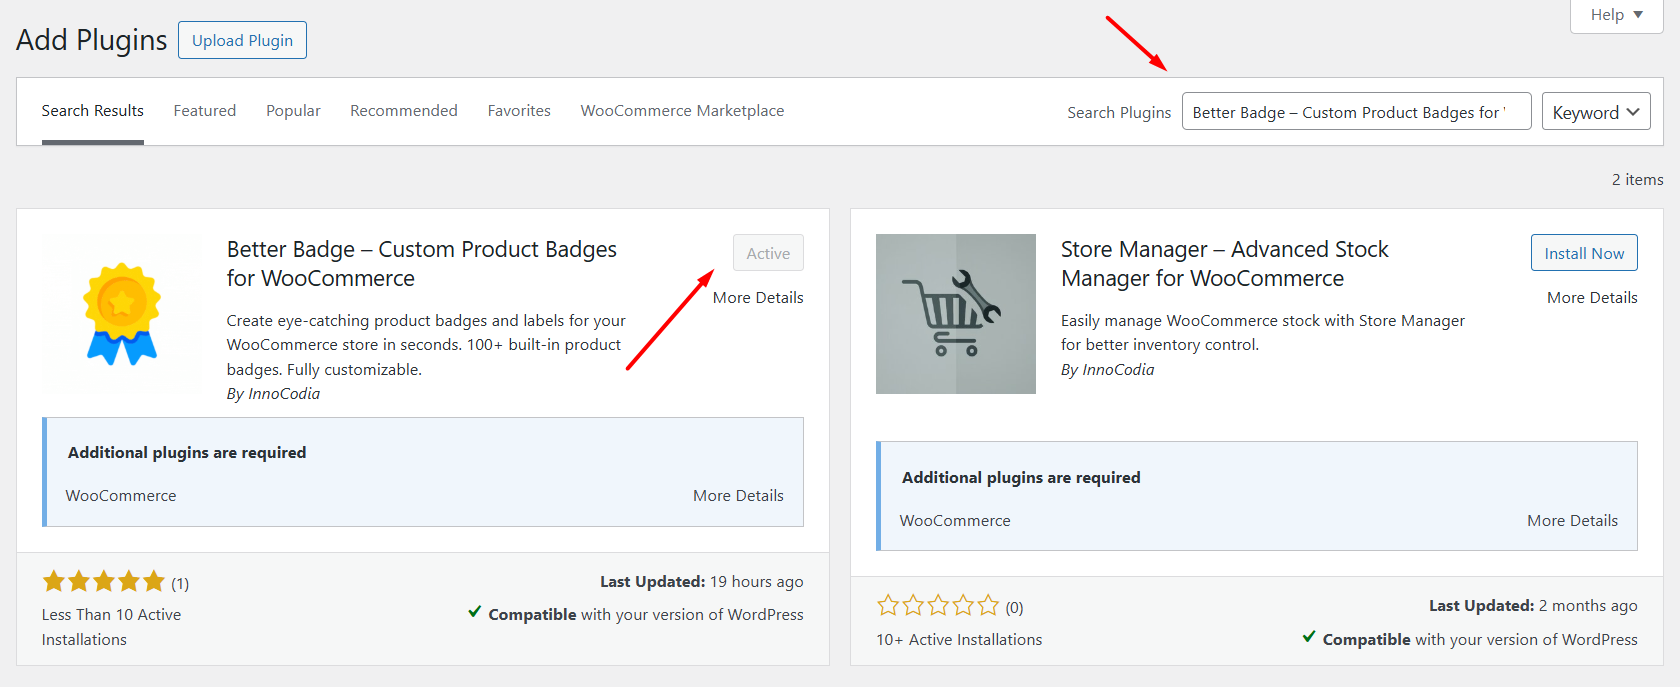The height and width of the screenshot is (687, 1680).
Task: Switch to the Featured tab
Action: pyautogui.click(x=204, y=111)
